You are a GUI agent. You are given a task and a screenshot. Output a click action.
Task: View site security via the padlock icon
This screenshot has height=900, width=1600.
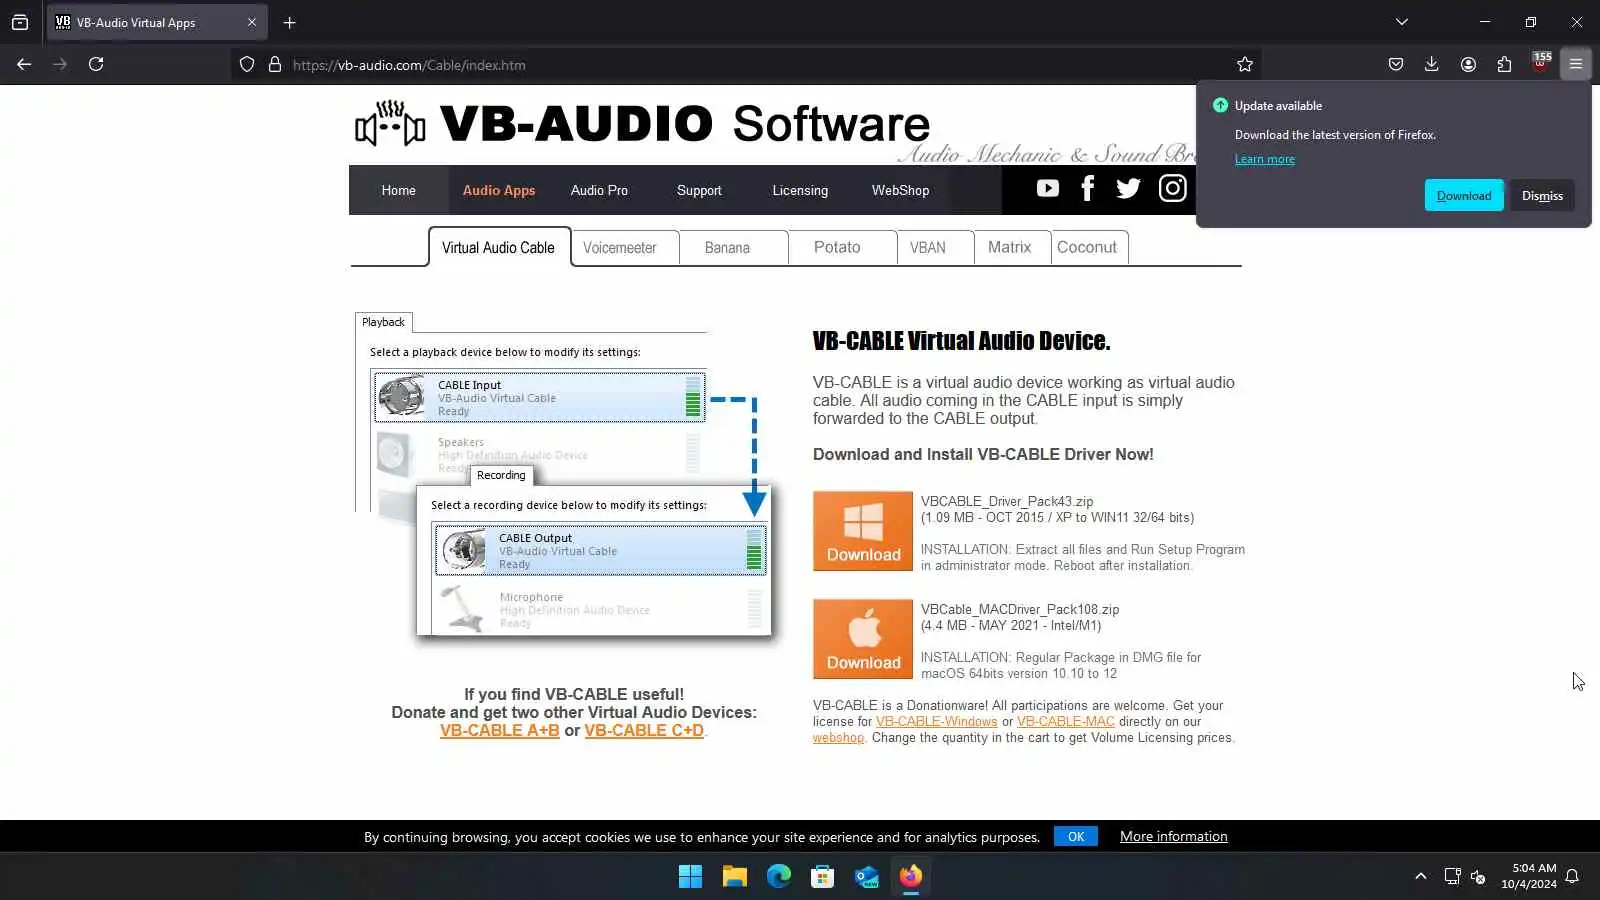click(275, 65)
